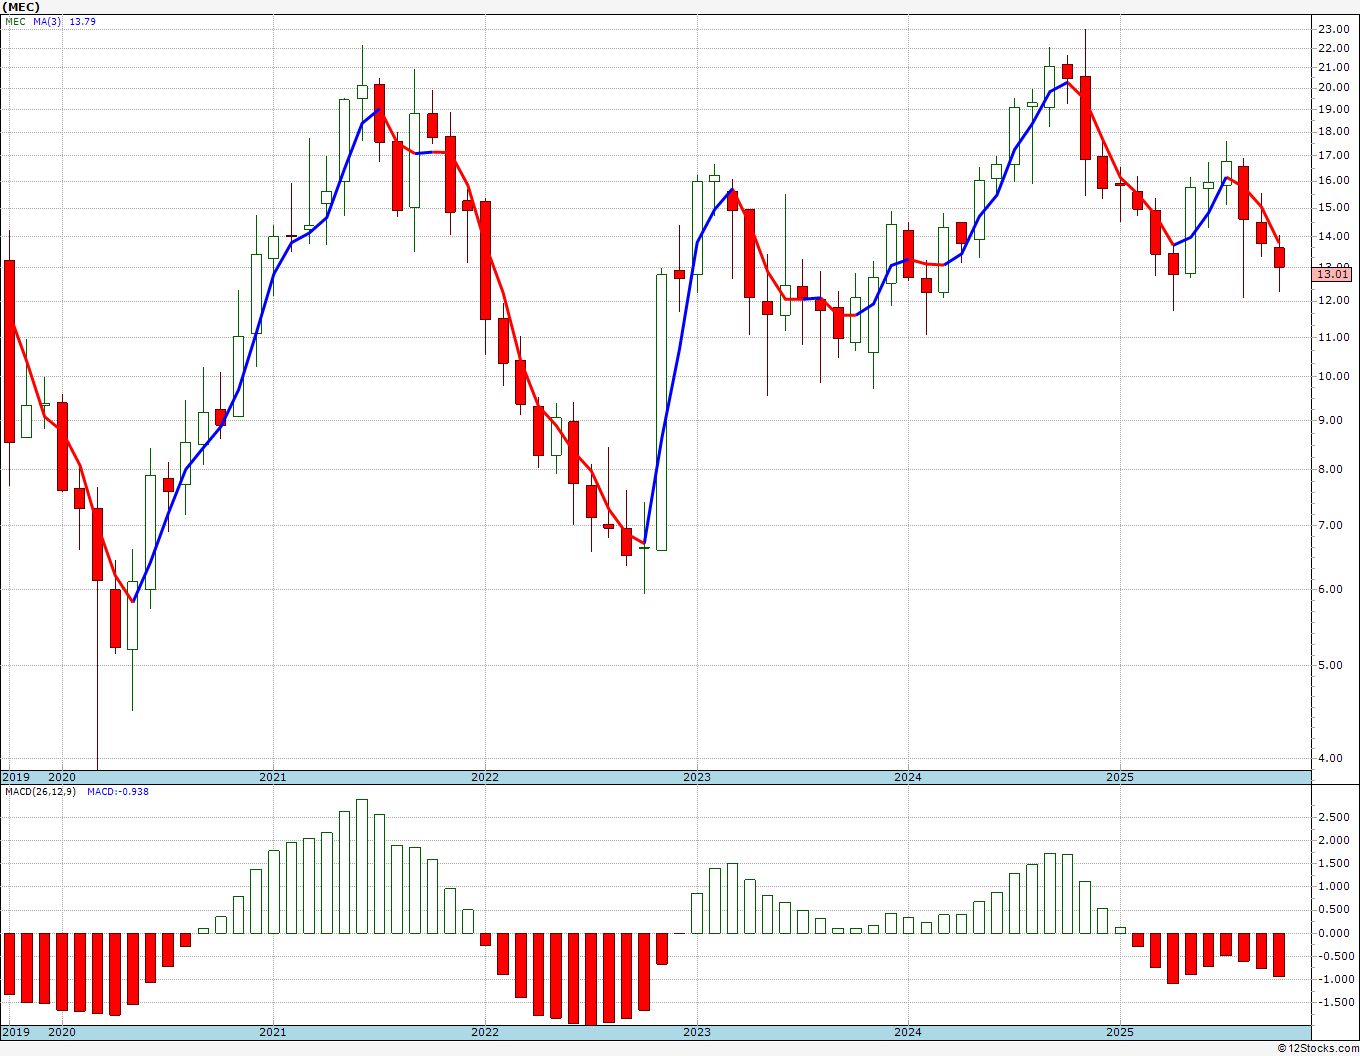Image resolution: width=1360 pixels, height=1056 pixels.
Task: Click the tall white candle just before 2023
Action: coord(661,412)
